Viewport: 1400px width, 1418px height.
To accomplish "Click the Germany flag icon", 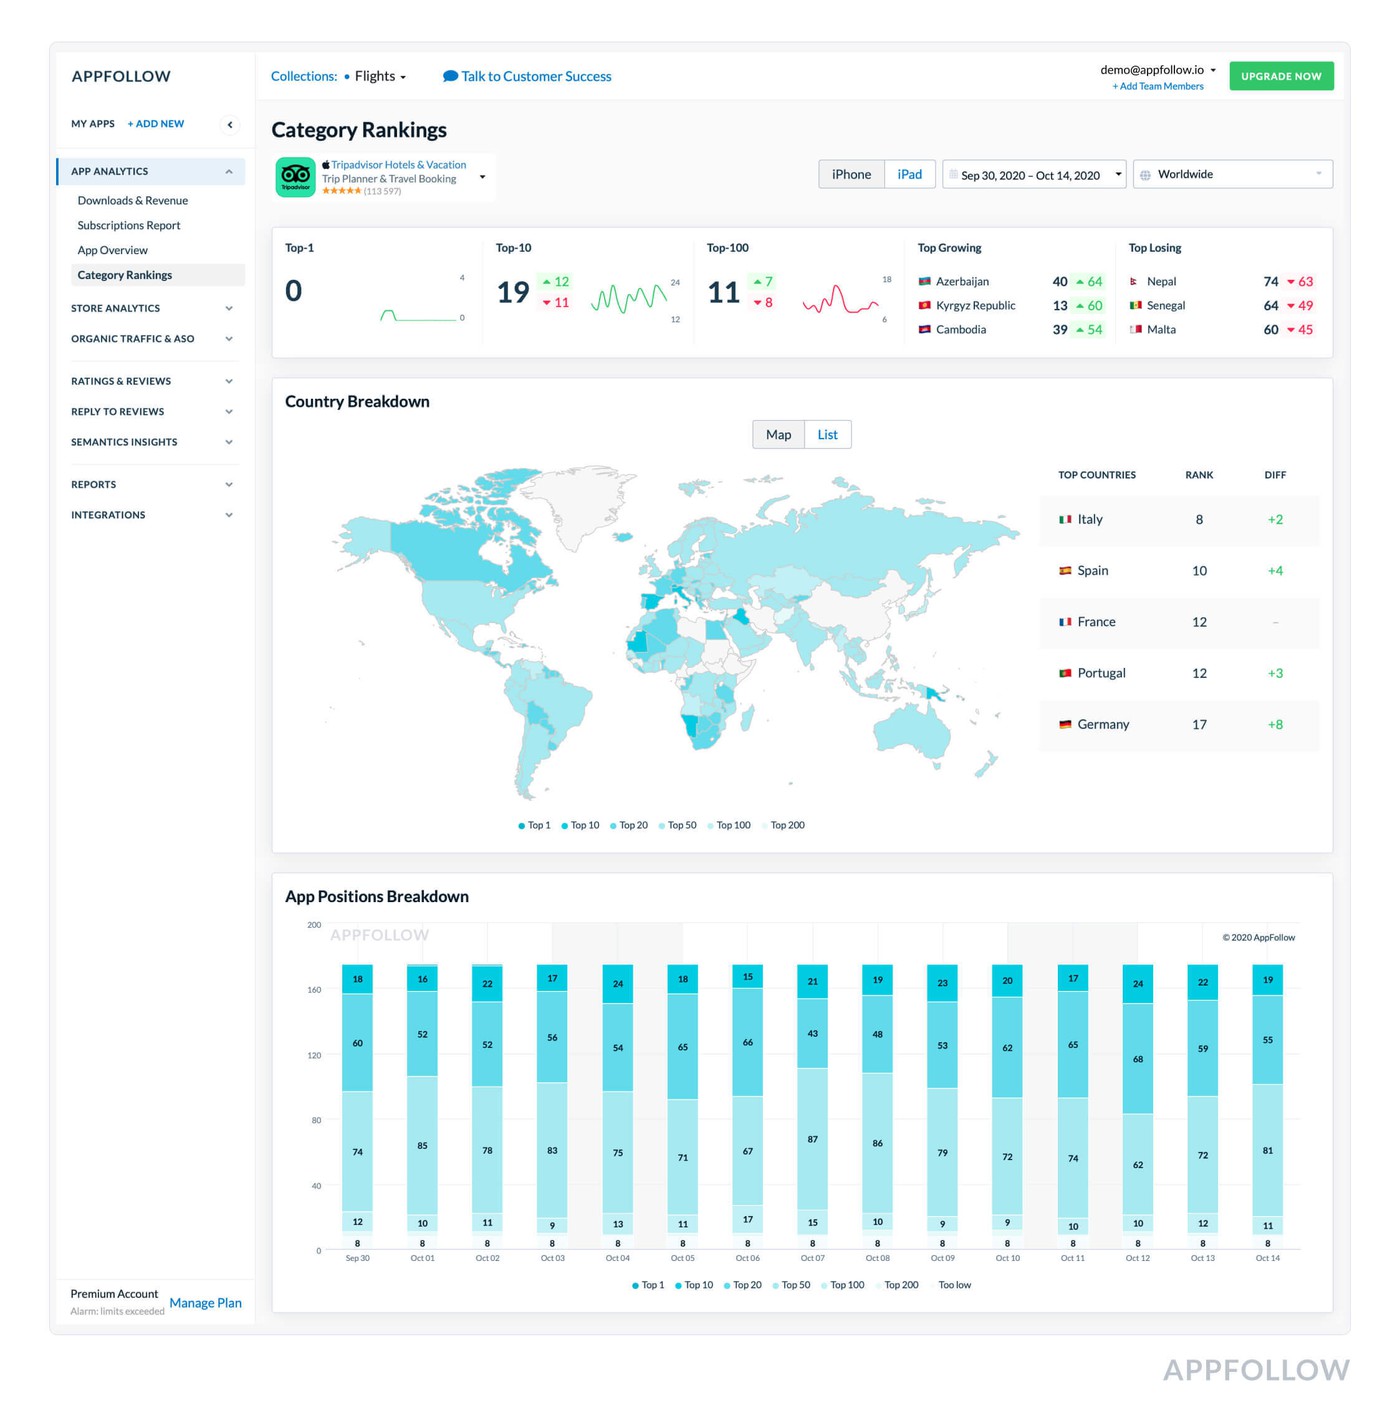I will (x=1065, y=725).
